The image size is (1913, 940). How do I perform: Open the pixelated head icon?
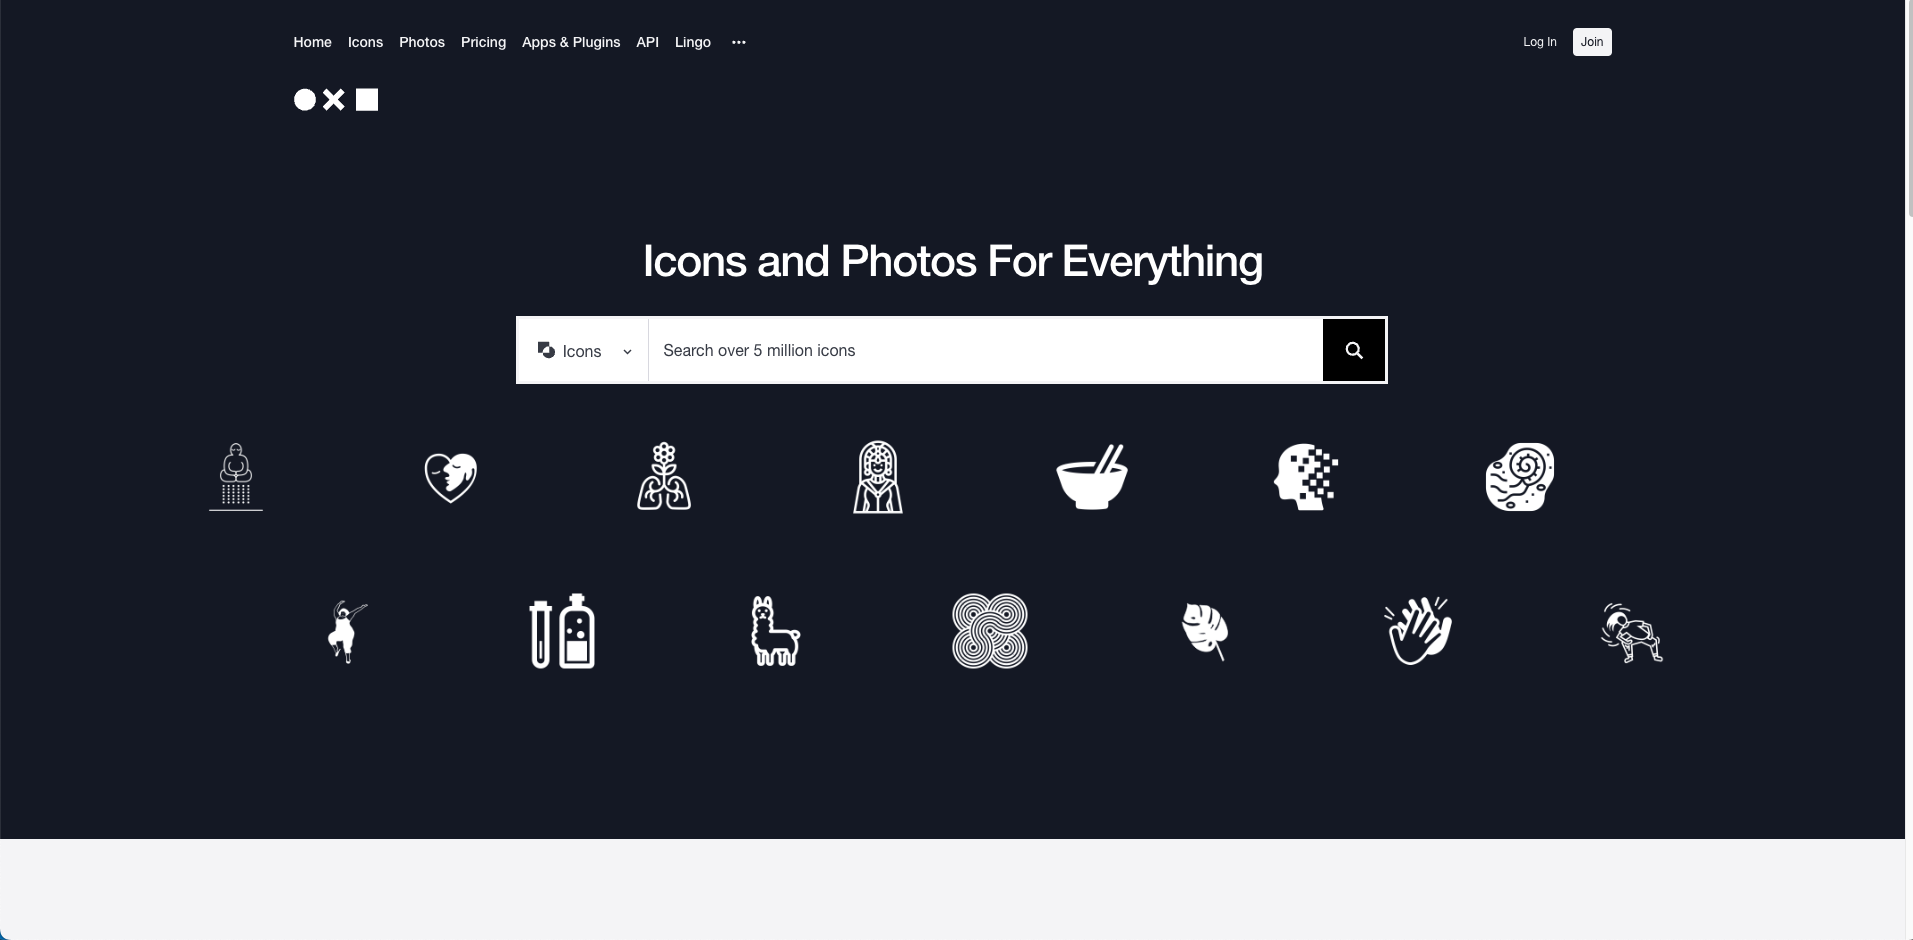point(1306,477)
